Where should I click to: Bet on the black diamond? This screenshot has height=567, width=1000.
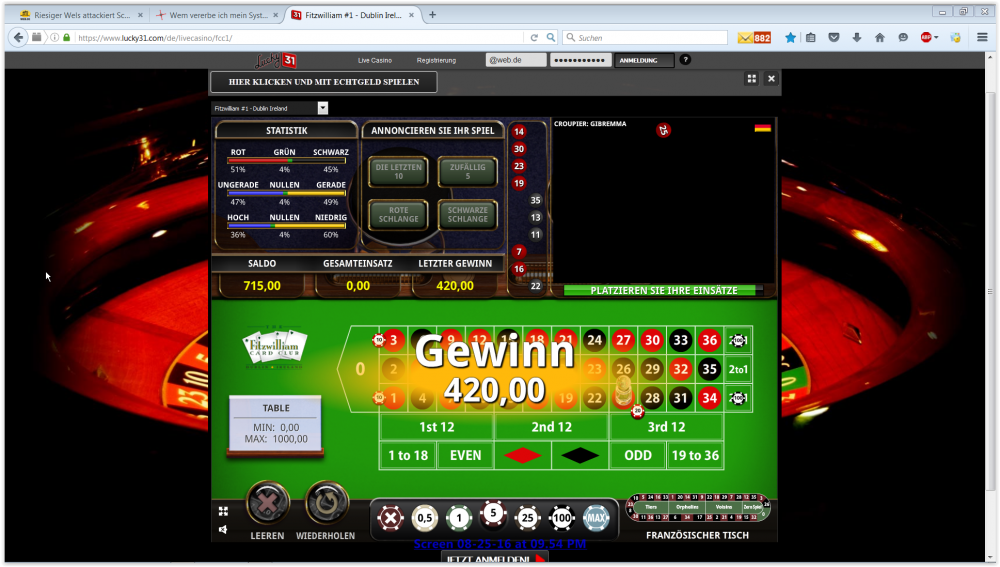580,455
